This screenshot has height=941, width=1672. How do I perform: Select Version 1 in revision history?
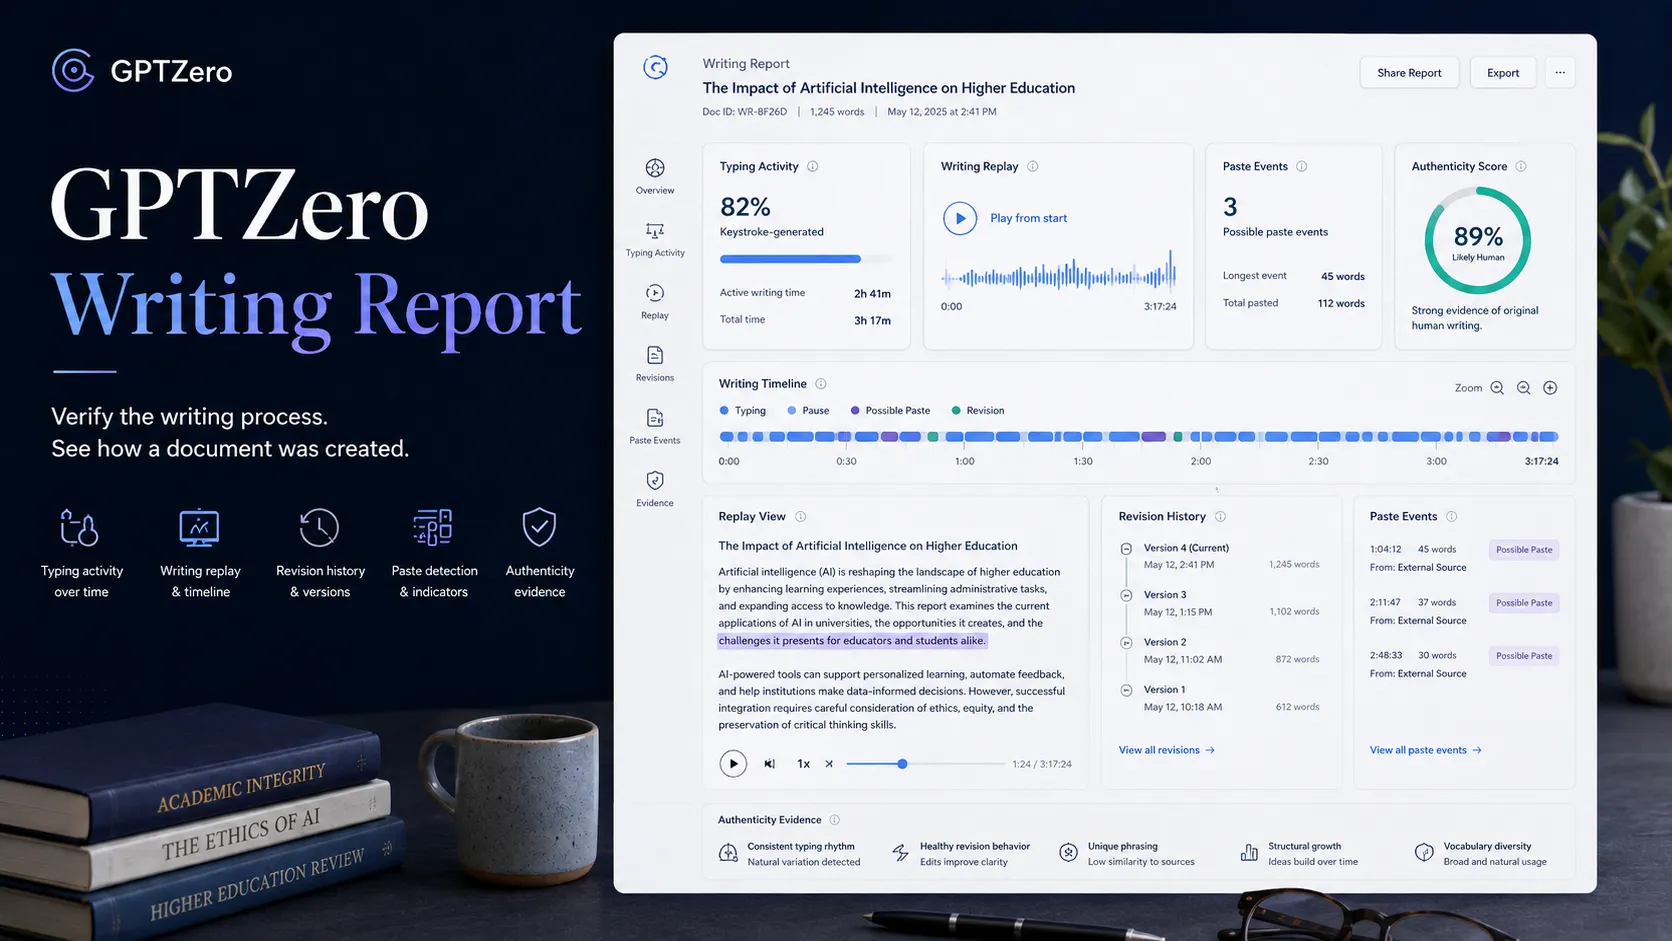point(1220,698)
